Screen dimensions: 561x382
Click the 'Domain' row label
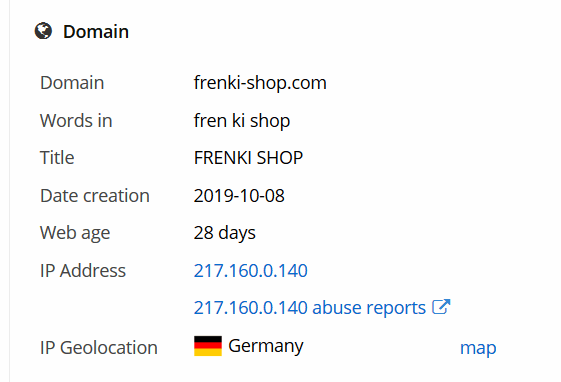72,83
